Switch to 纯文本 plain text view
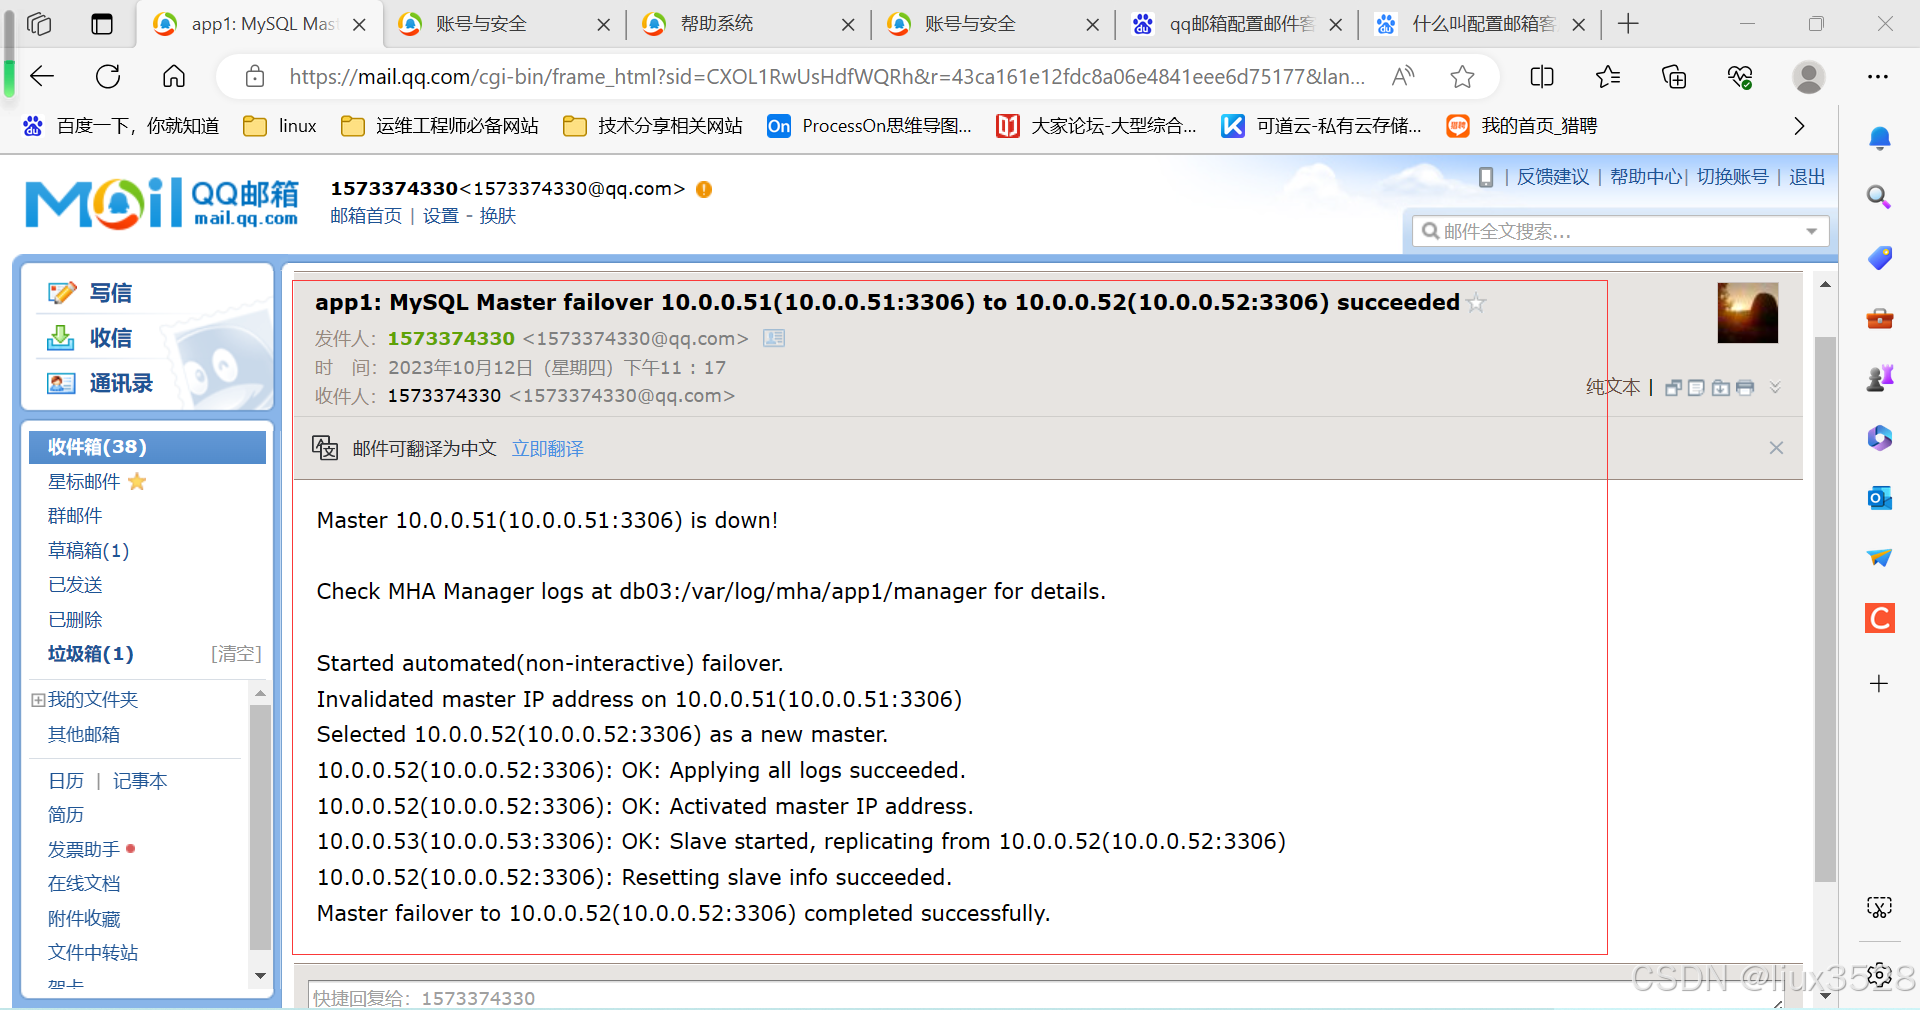The height and width of the screenshot is (1010, 1920). coord(1613,387)
